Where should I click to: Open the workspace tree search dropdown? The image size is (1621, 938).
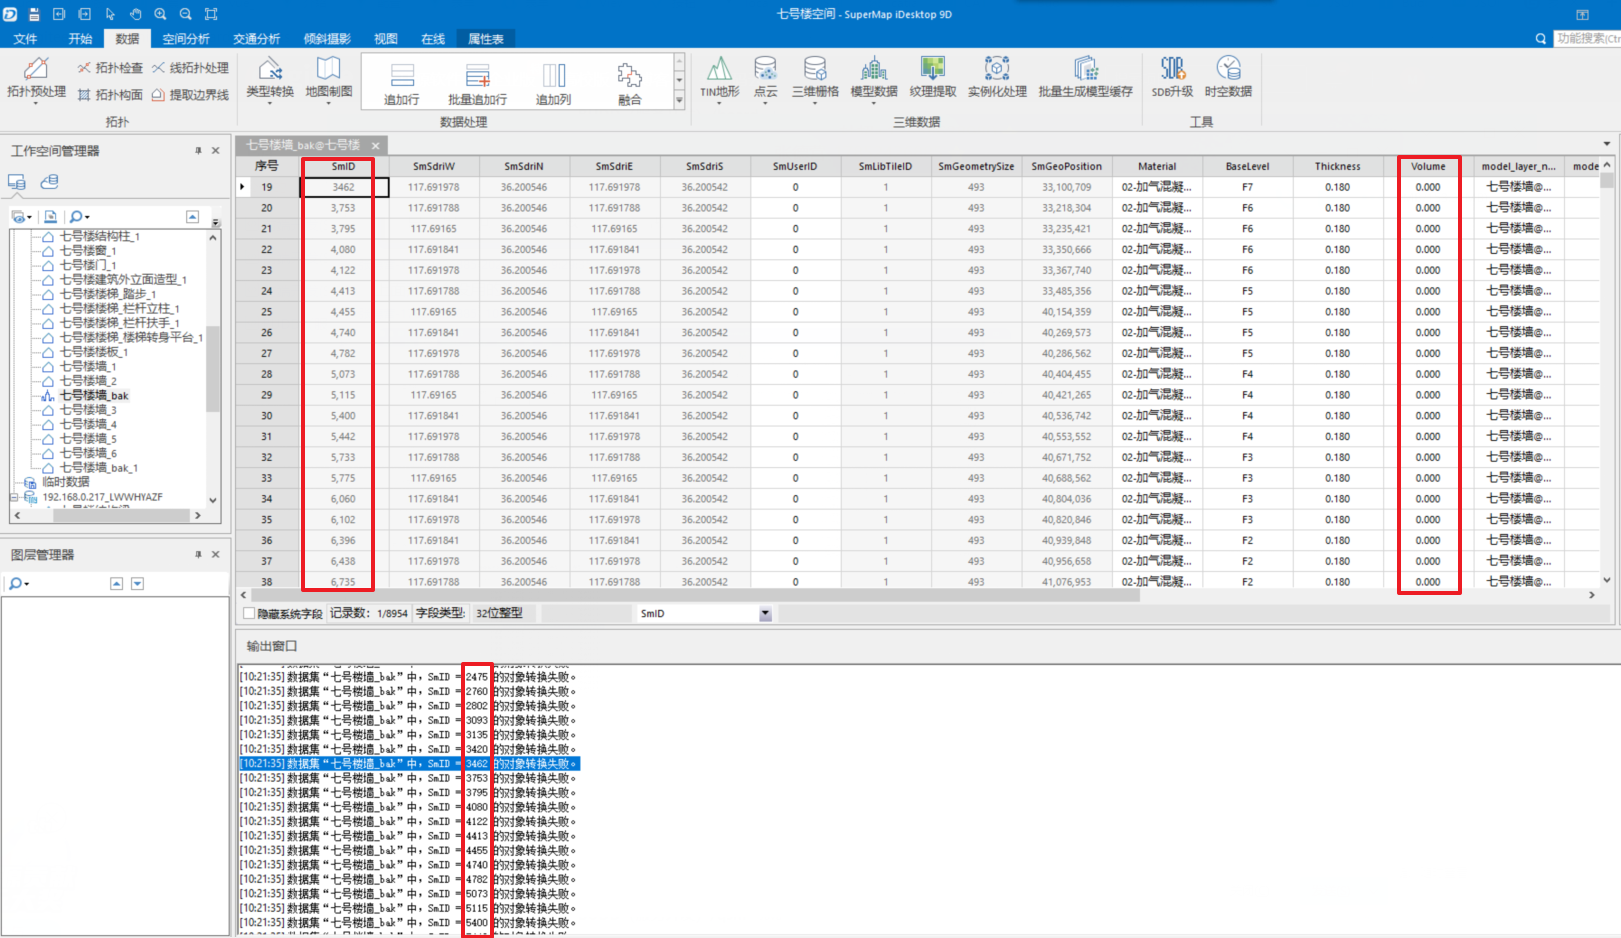[79, 217]
